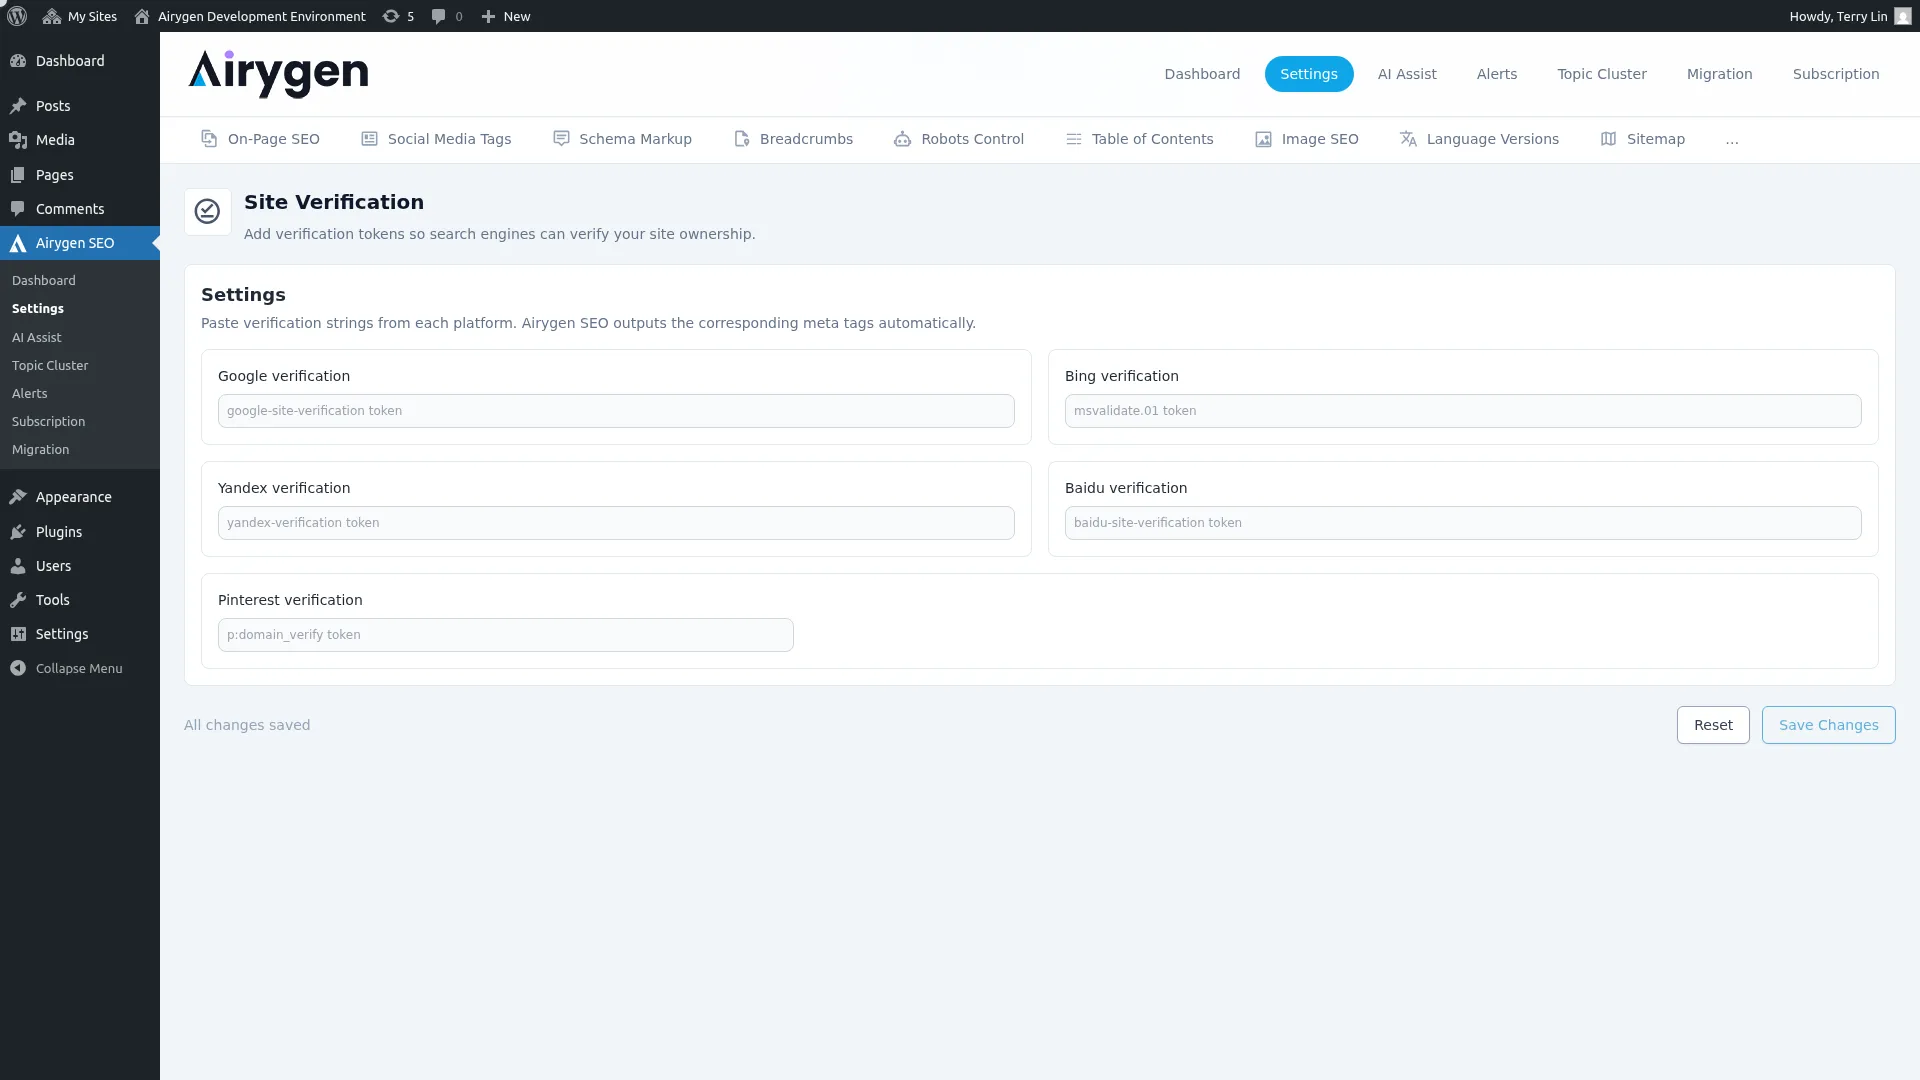This screenshot has width=1920, height=1080.
Task: Open Appearance in sidebar
Action: (80, 497)
